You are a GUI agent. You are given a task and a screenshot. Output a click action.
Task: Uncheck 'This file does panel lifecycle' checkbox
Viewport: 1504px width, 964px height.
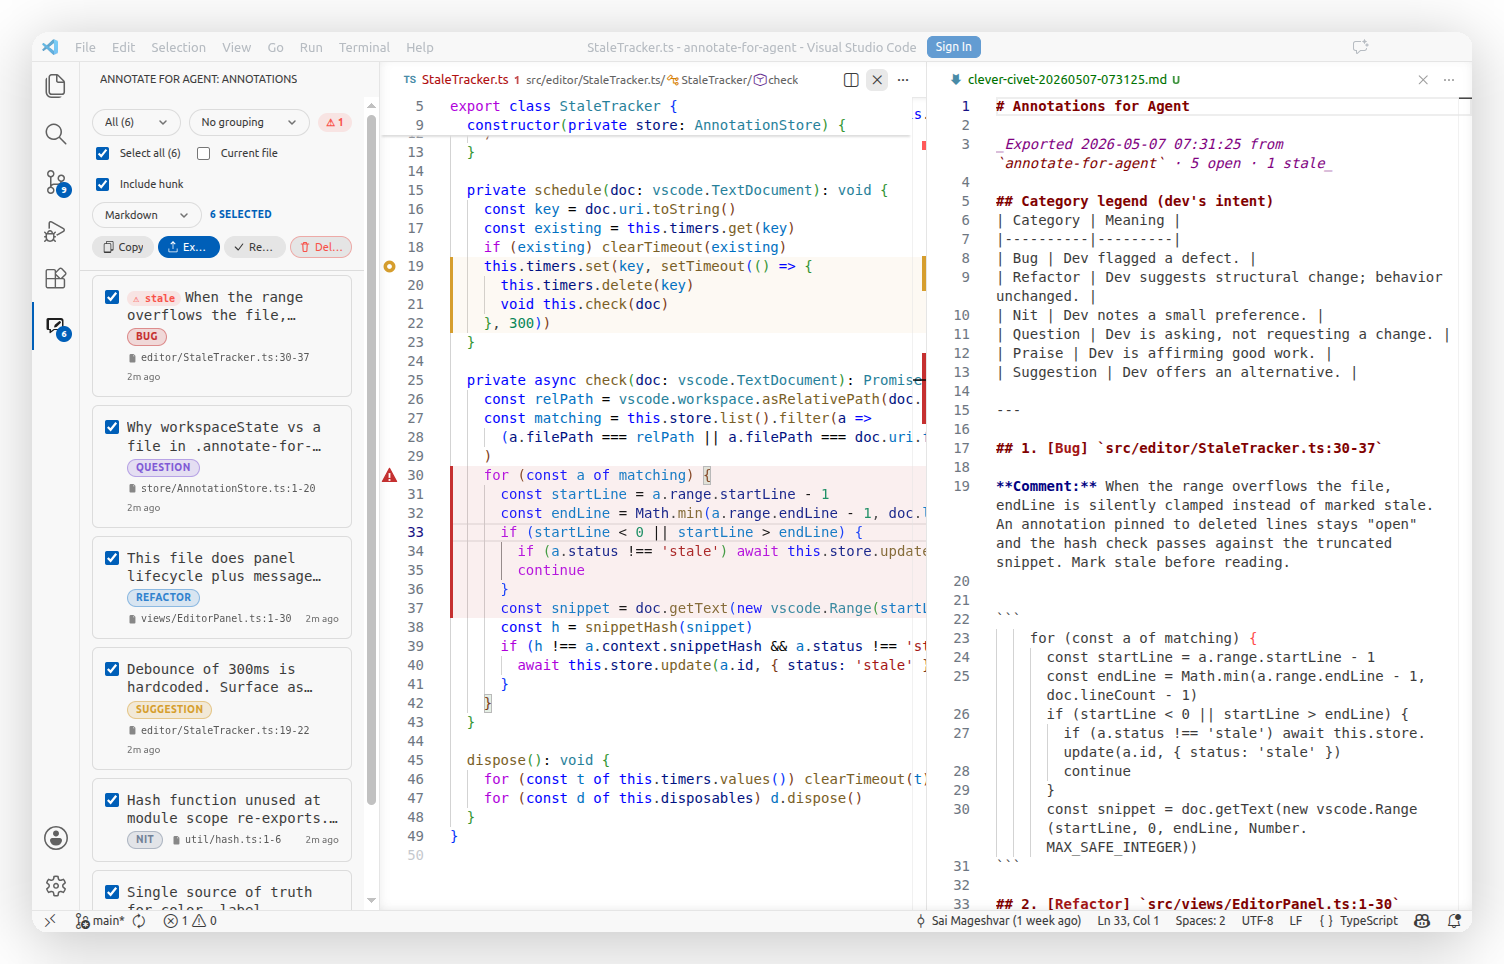[x=112, y=558]
